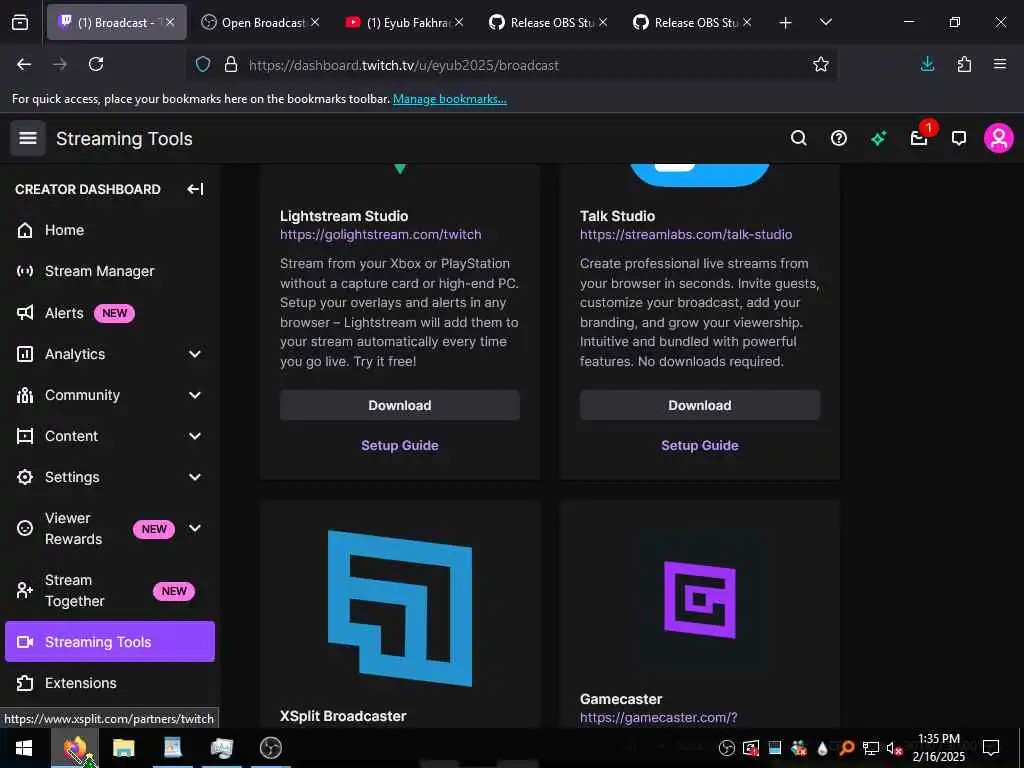The width and height of the screenshot is (1024, 768).
Task: Open the Firefox application menu
Action: click(999, 64)
